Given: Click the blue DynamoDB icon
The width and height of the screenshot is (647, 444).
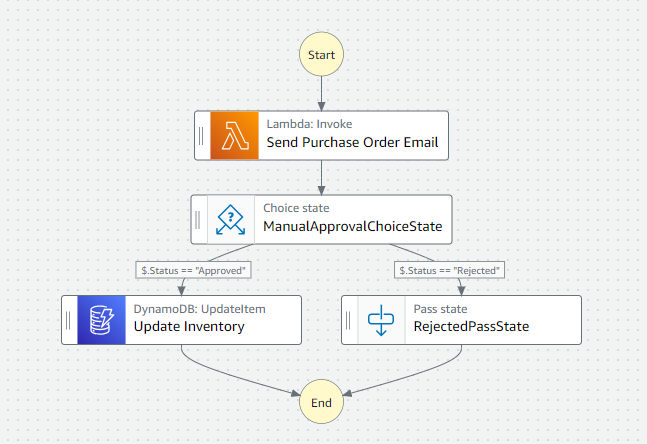Looking at the screenshot, I should [102, 320].
